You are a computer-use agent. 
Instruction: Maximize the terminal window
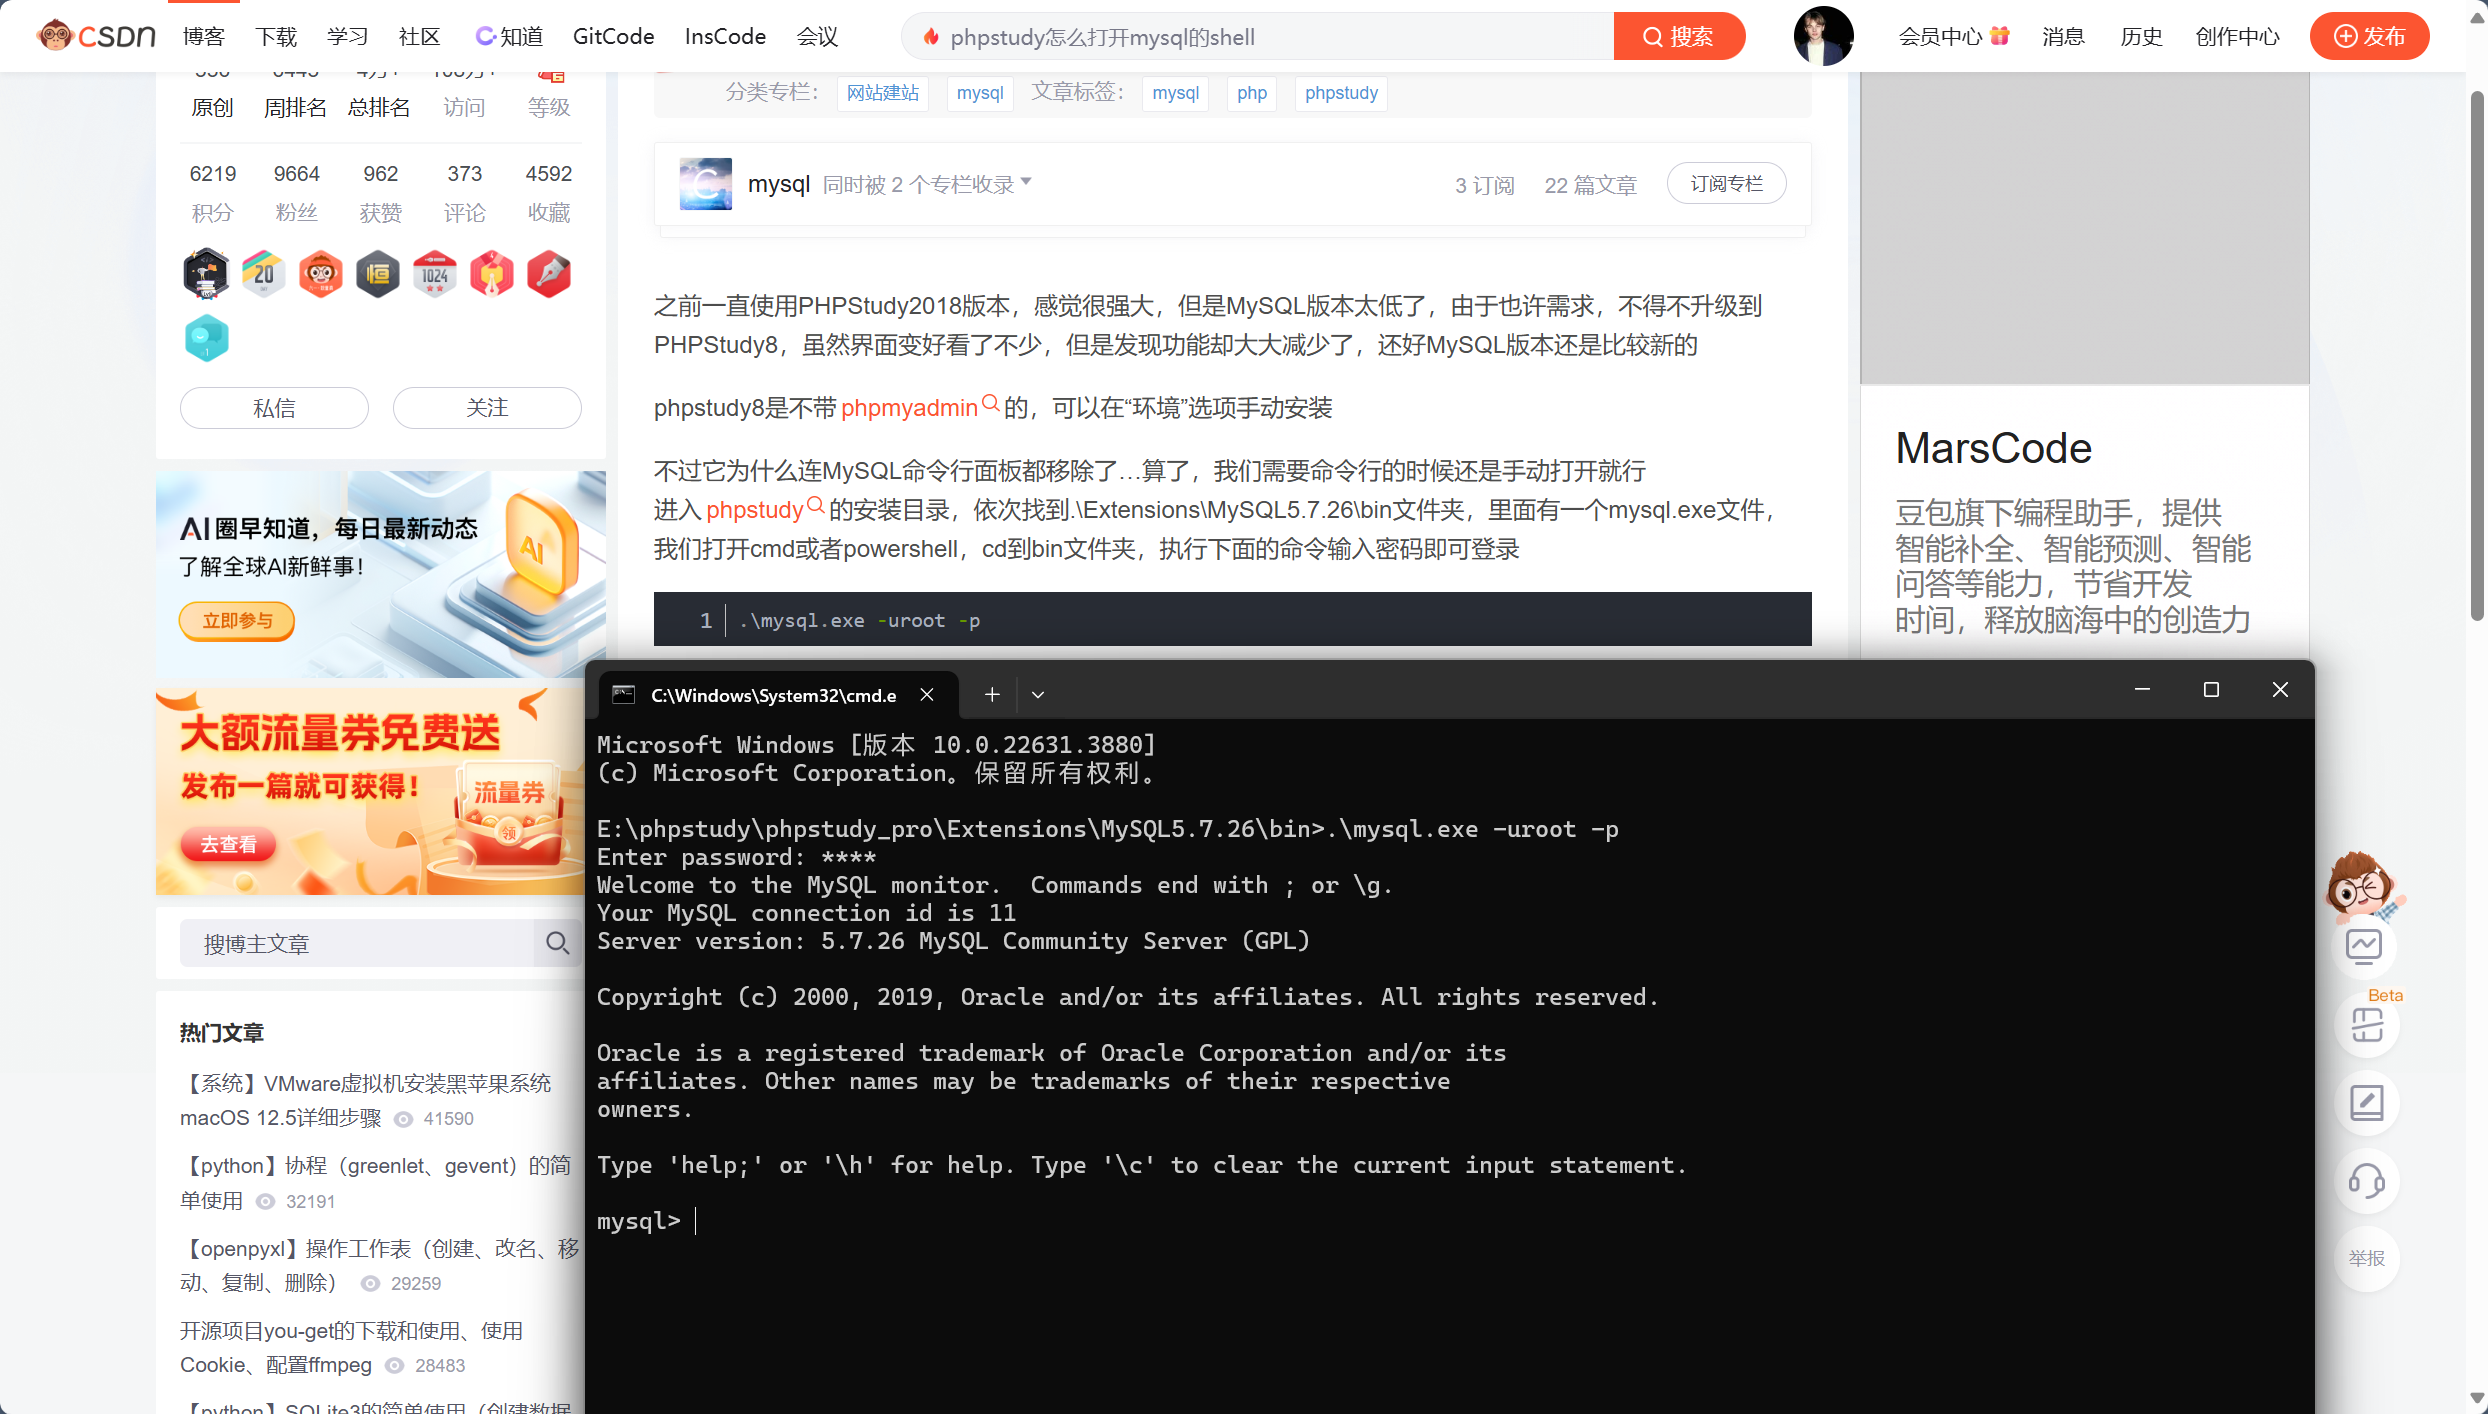coord(2211,689)
